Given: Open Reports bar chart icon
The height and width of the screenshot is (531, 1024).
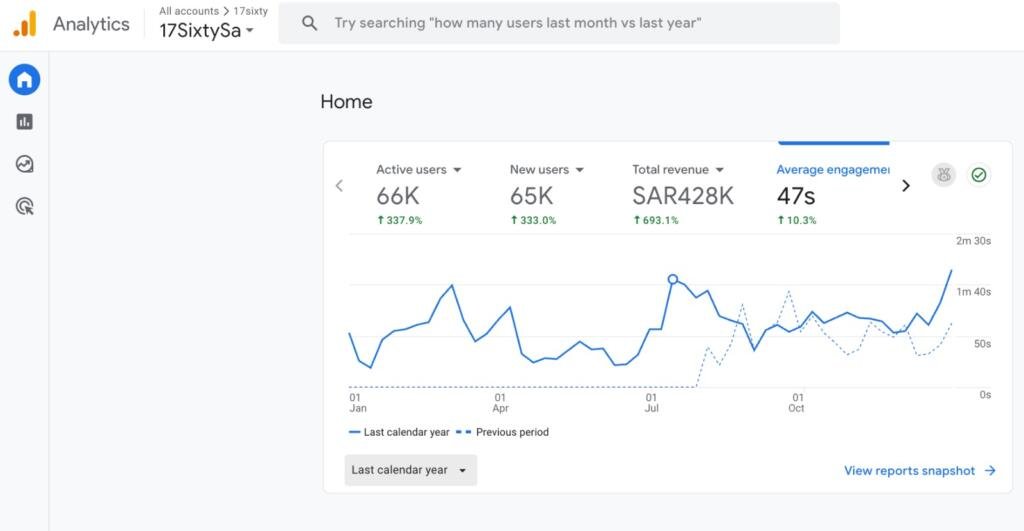Looking at the screenshot, I should click(24, 122).
